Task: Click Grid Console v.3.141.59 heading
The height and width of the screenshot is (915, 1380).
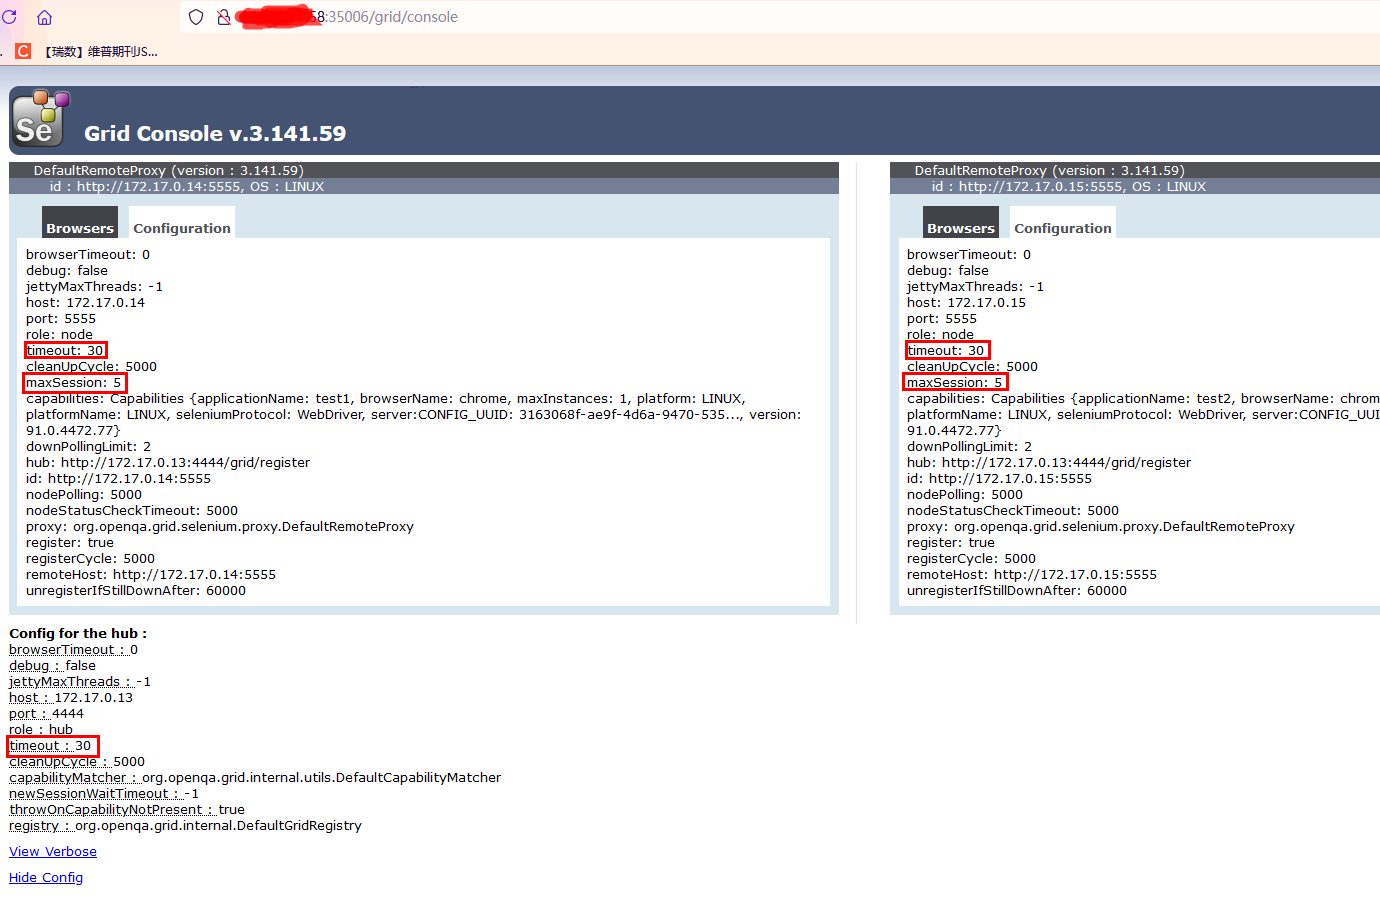Action: pyautogui.click(x=215, y=134)
